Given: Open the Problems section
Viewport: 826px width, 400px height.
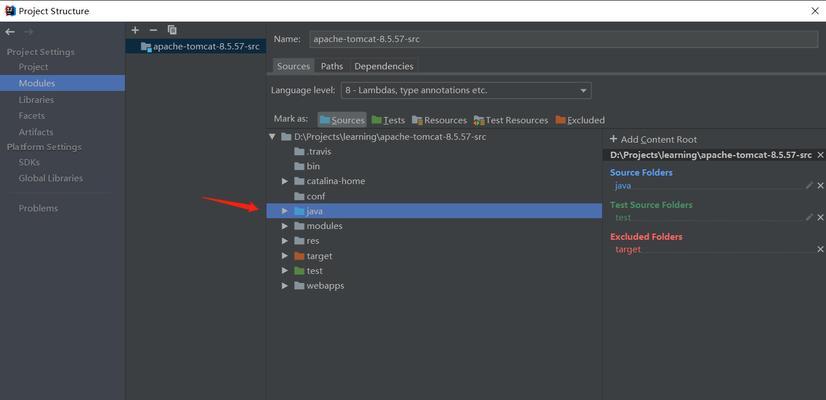Looking at the screenshot, I should tap(38, 208).
